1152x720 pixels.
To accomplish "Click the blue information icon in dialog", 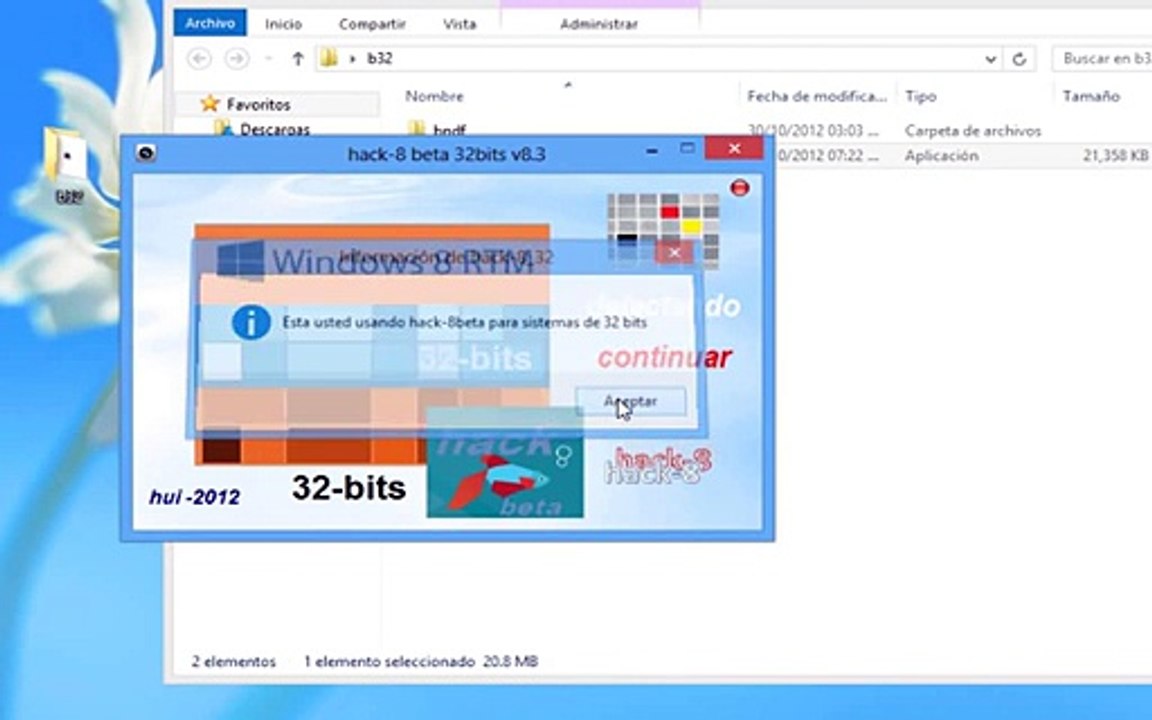I will click(x=251, y=323).
